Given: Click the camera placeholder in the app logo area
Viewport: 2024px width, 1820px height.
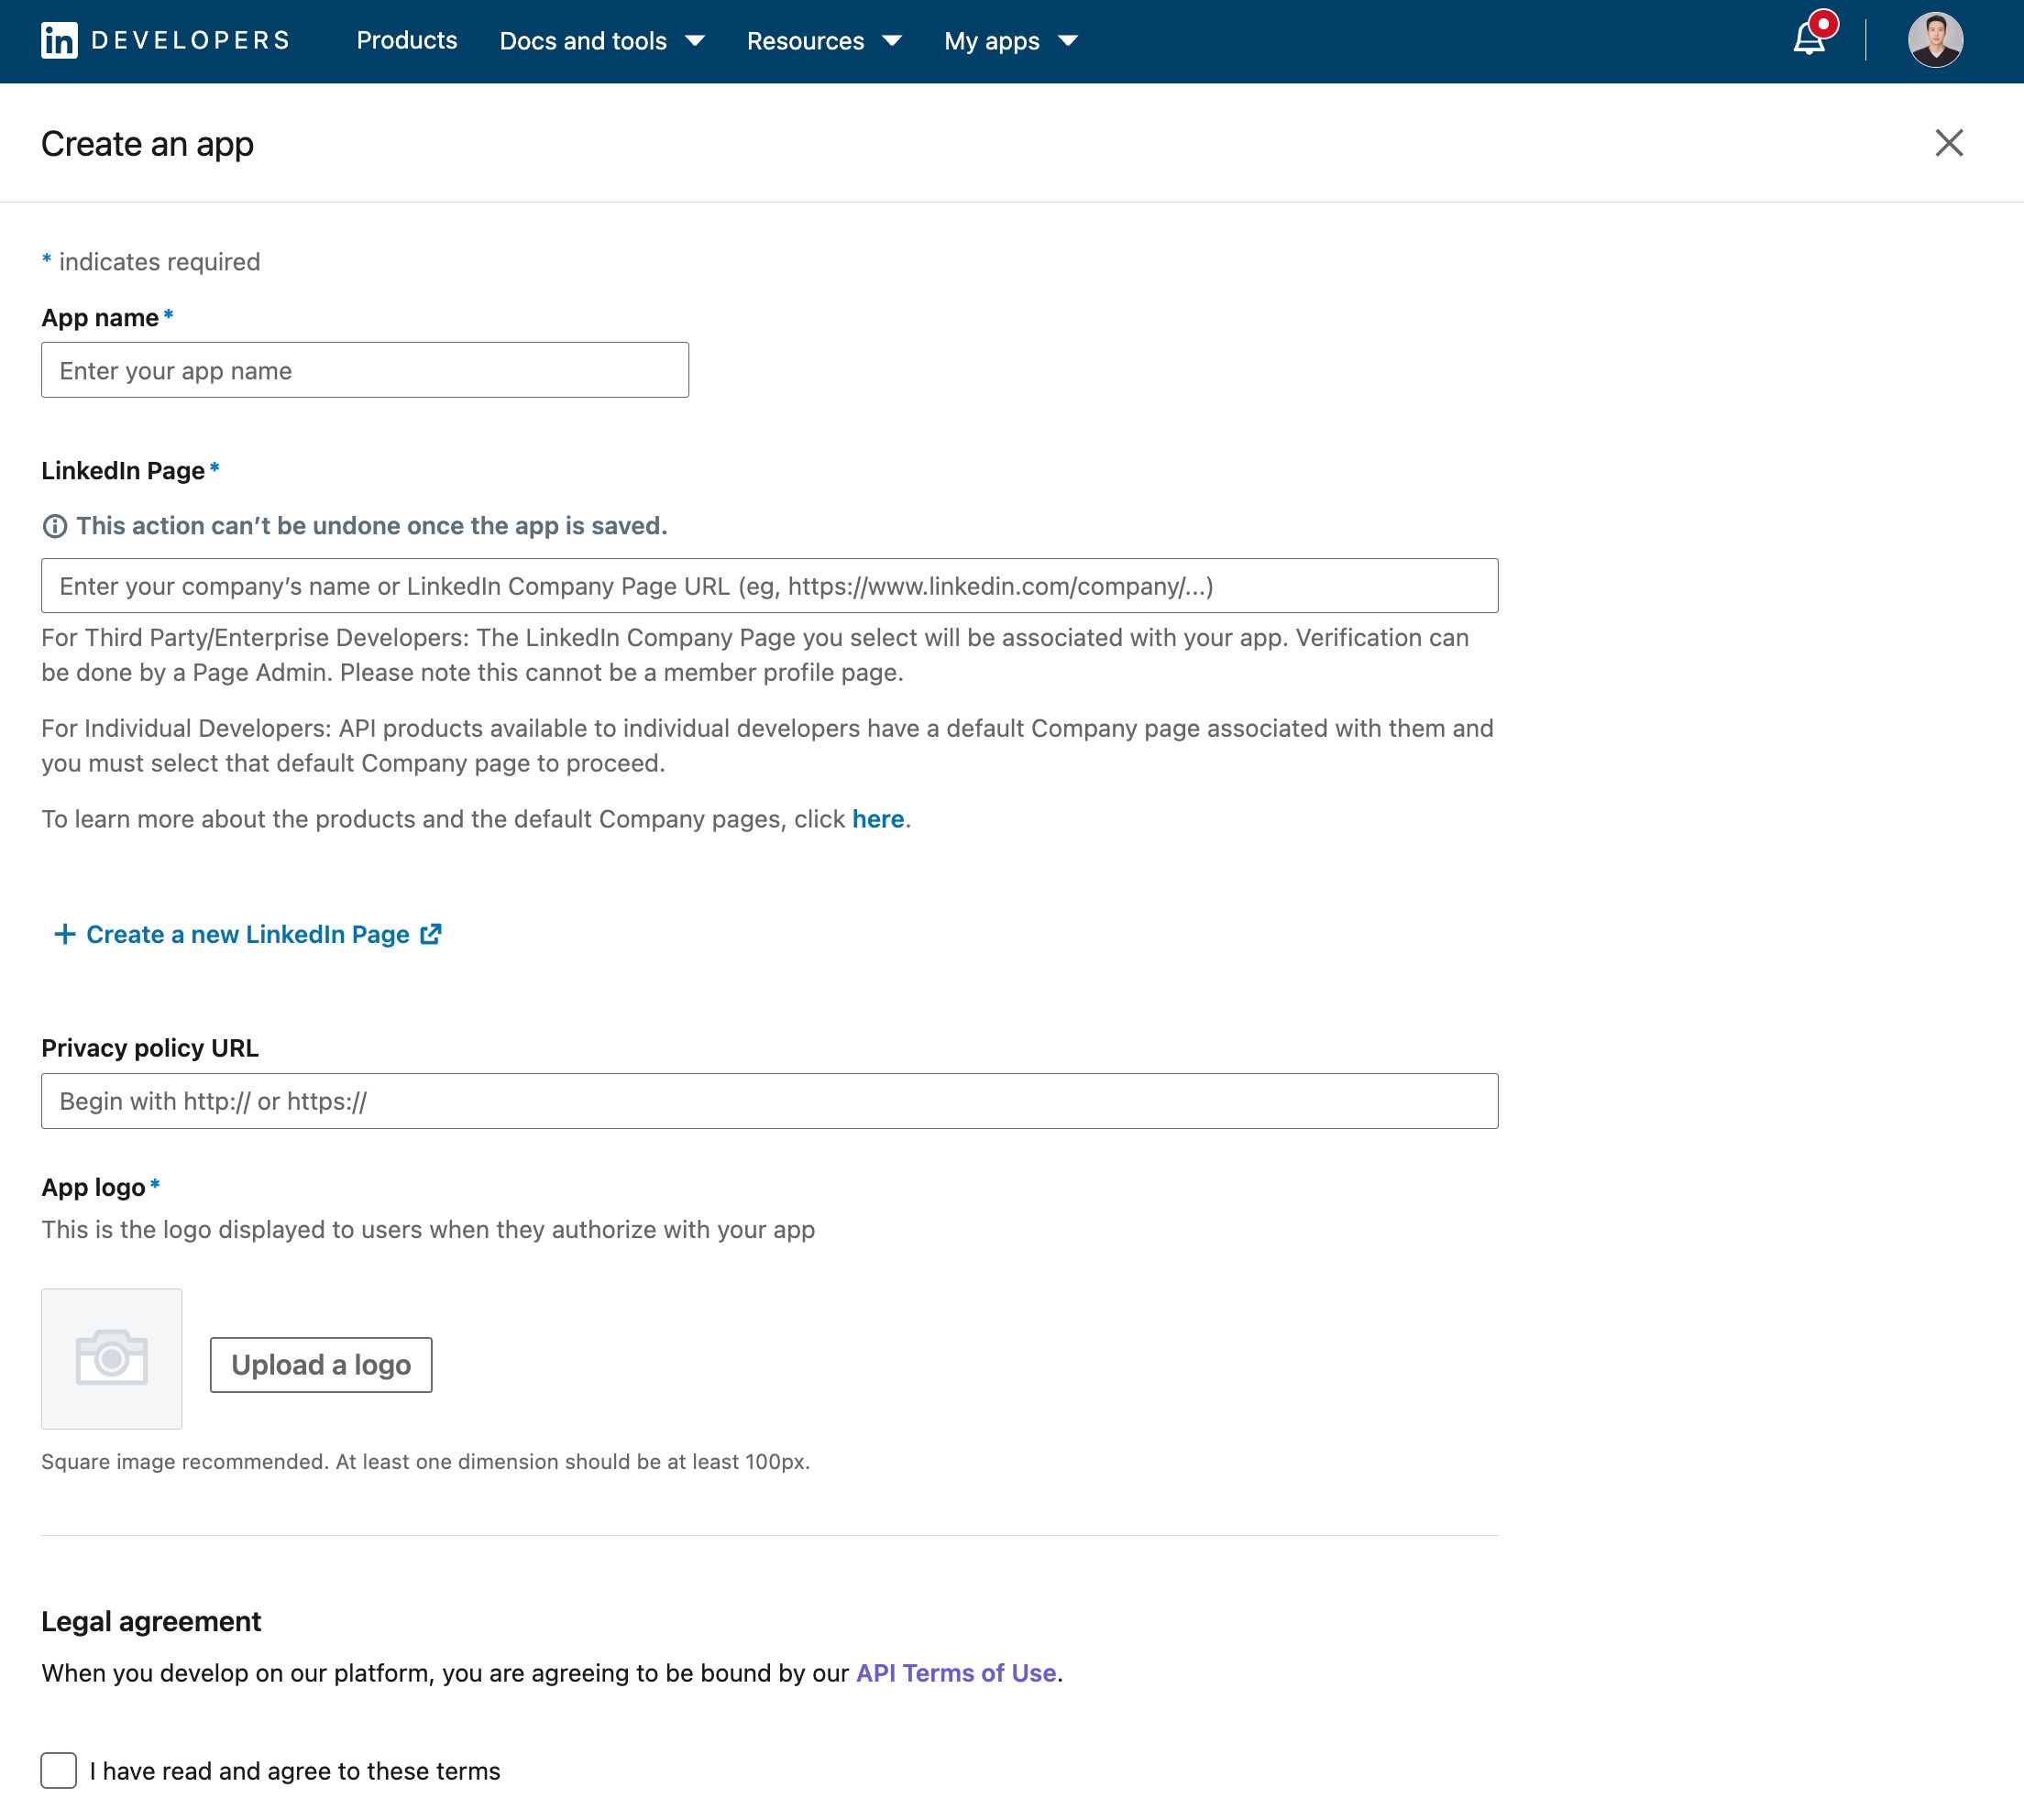Looking at the screenshot, I should (111, 1358).
